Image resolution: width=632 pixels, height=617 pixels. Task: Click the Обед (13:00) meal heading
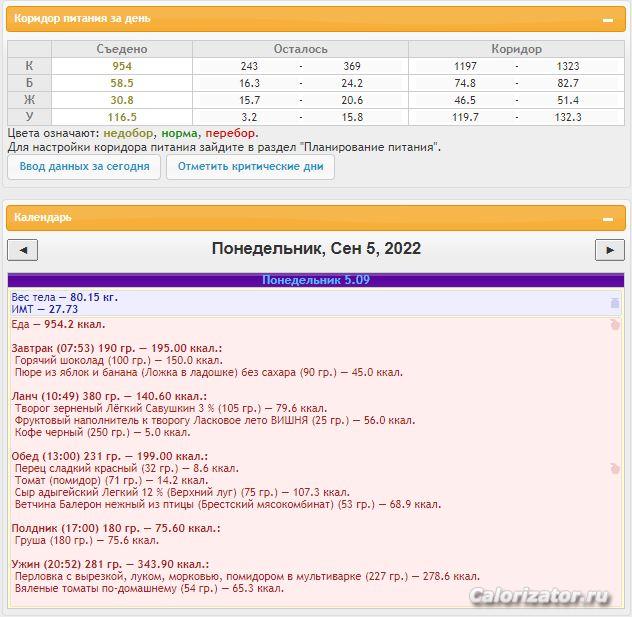(x=110, y=456)
